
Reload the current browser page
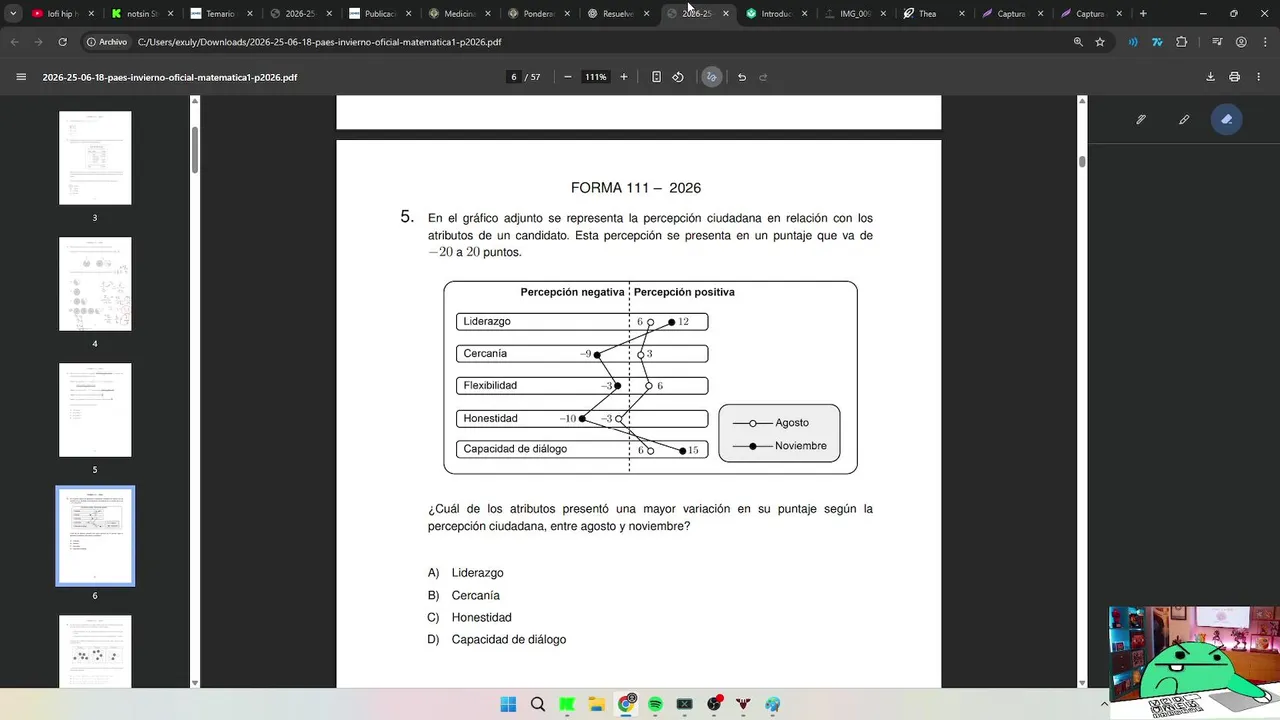(x=63, y=42)
